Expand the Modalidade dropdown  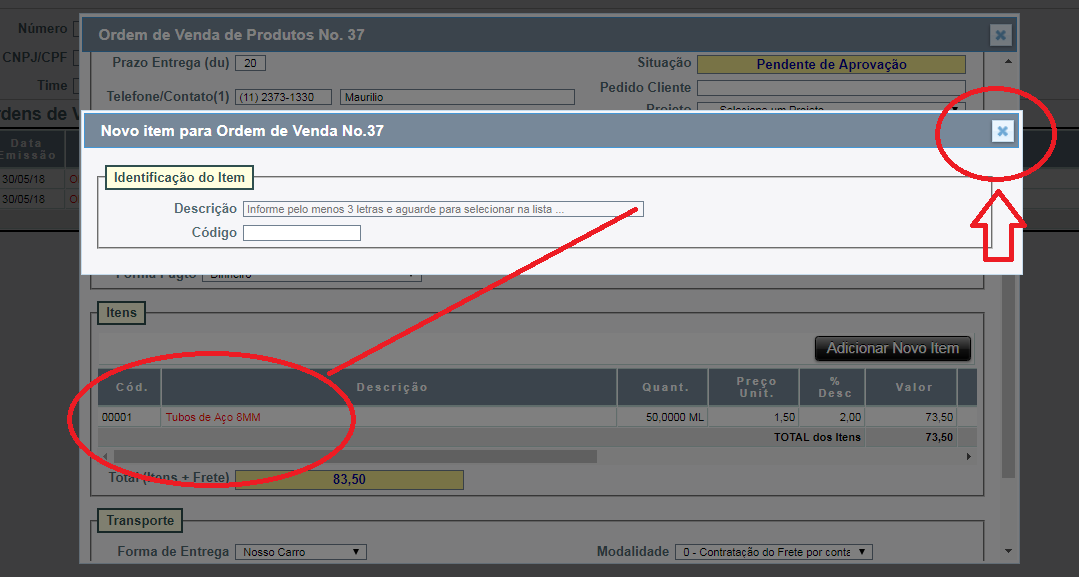coord(773,552)
